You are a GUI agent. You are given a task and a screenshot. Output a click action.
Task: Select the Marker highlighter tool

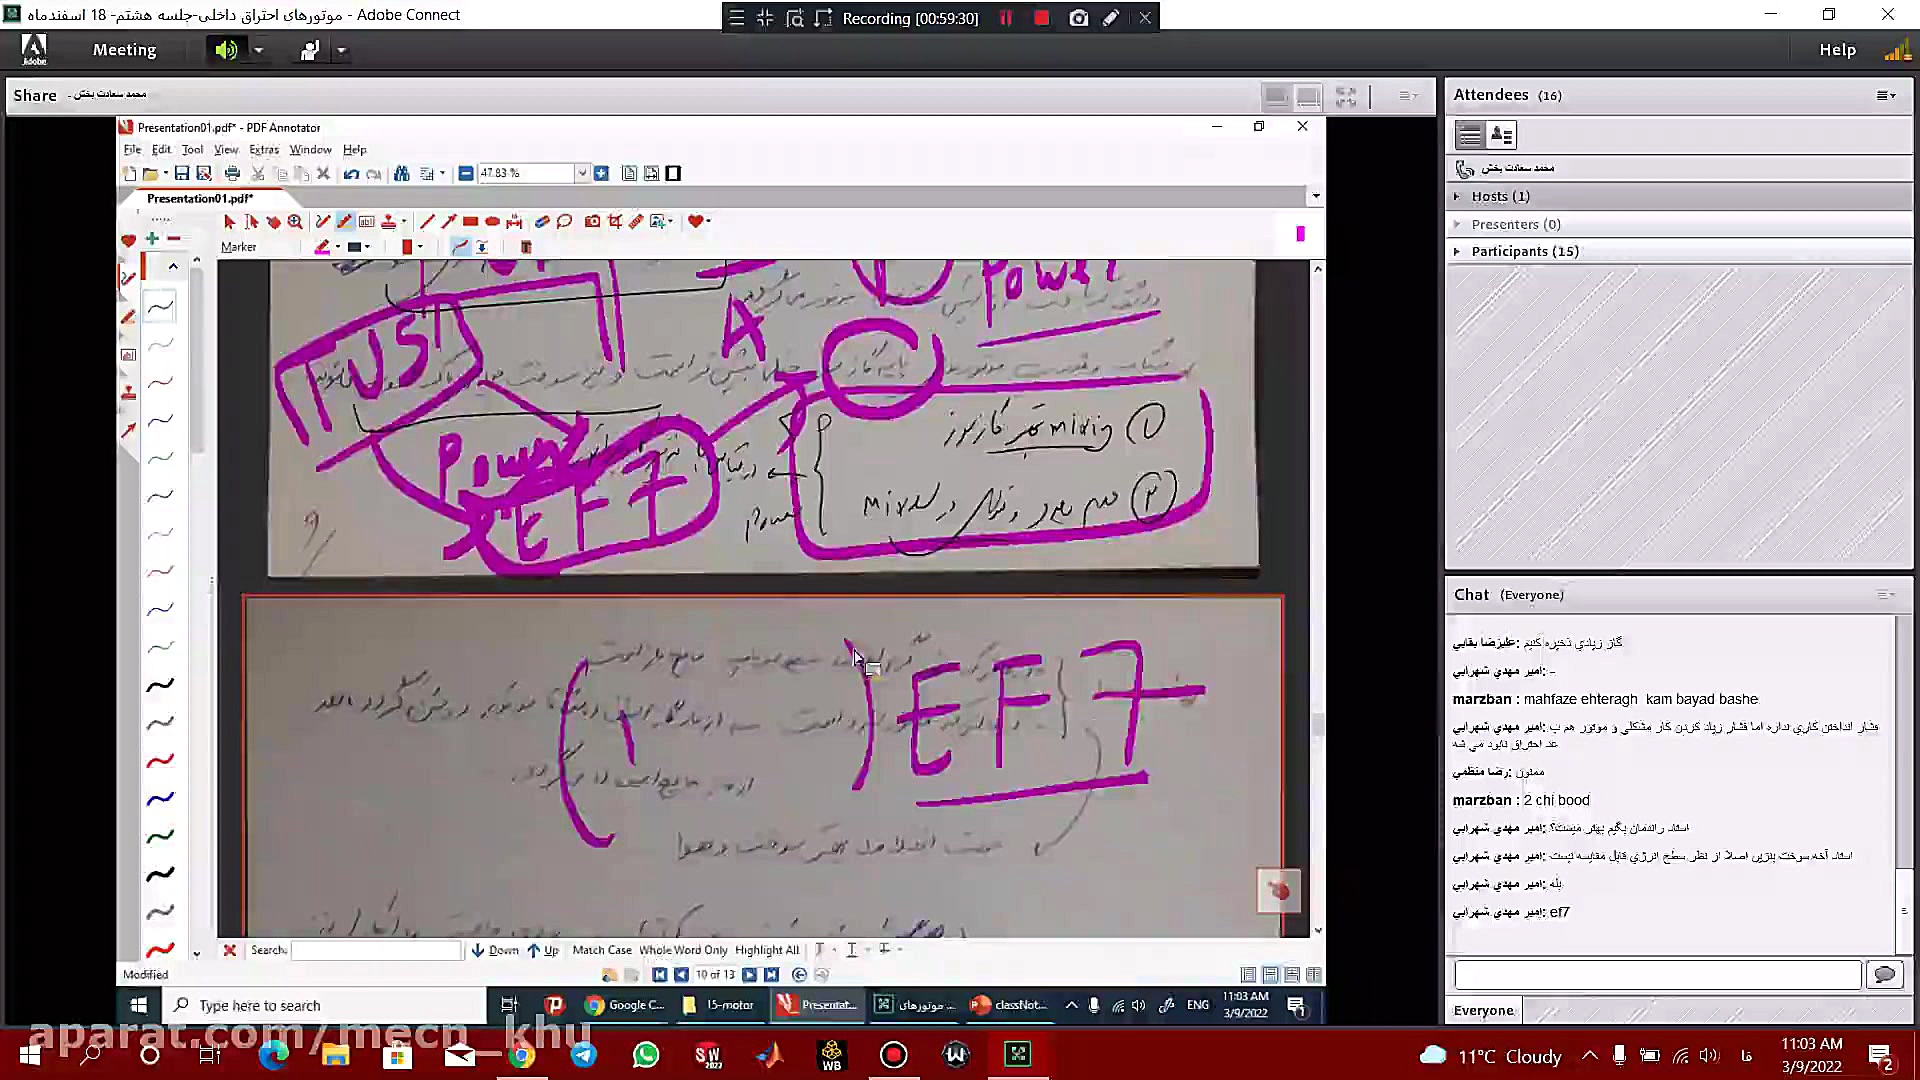[x=344, y=222]
